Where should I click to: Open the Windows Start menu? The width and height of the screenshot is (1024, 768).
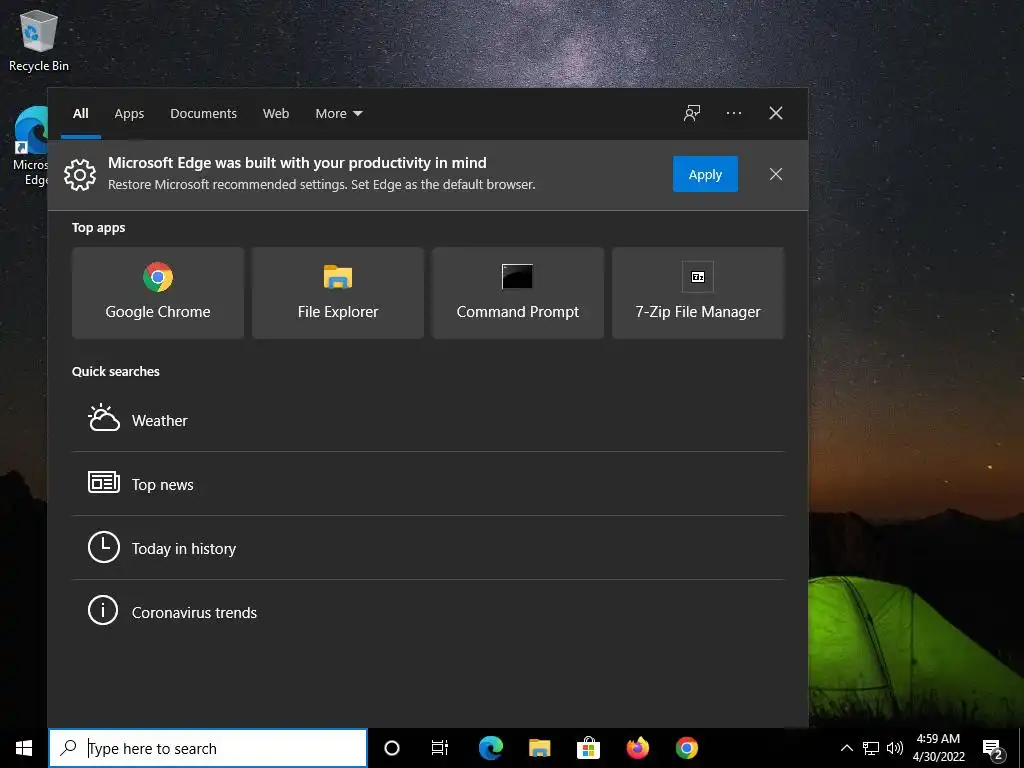coord(24,748)
